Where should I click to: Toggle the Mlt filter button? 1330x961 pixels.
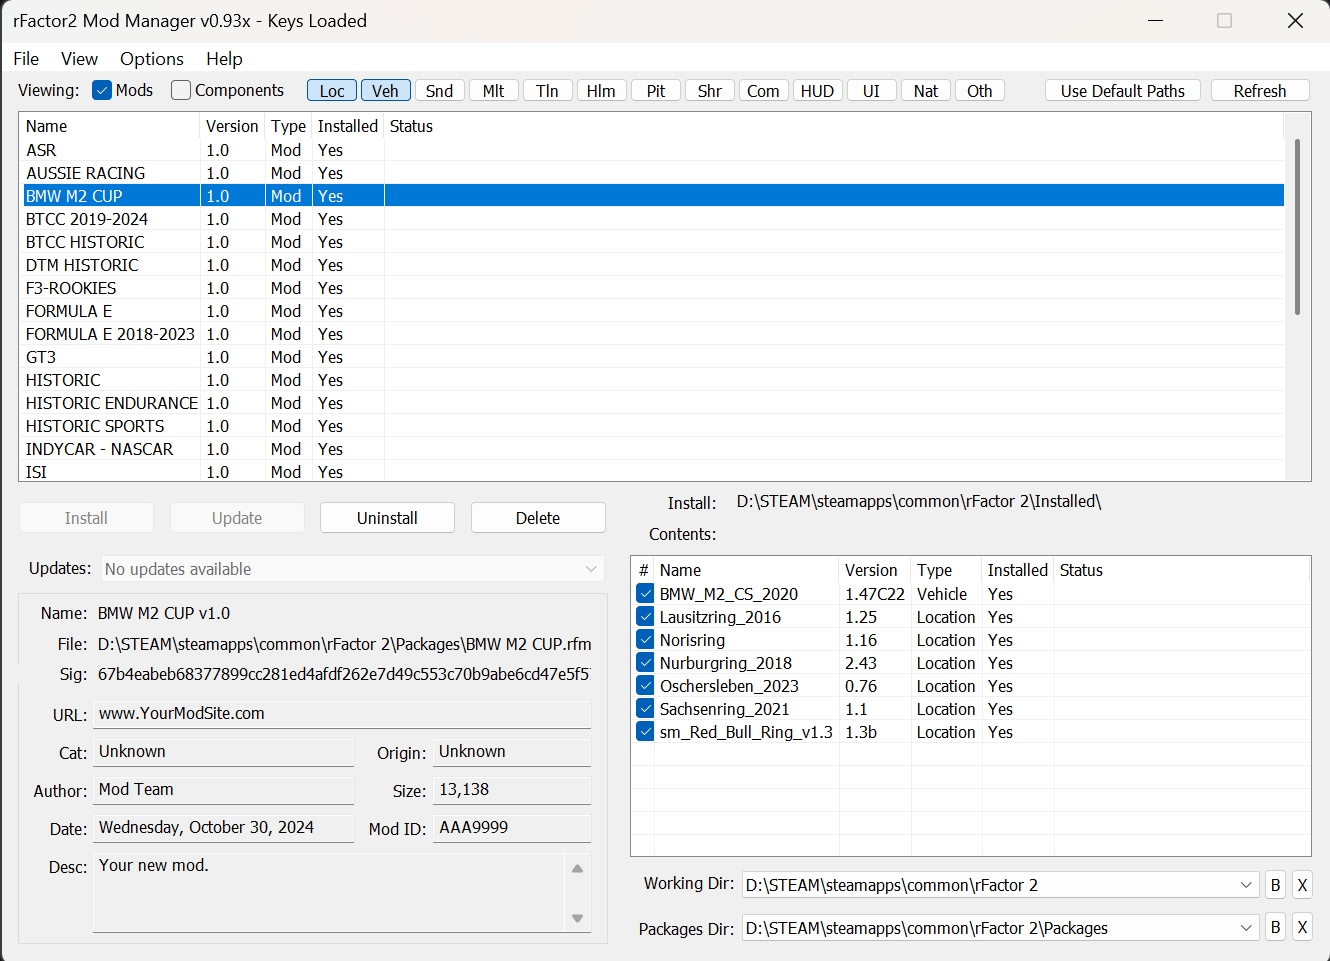tap(494, 91)
